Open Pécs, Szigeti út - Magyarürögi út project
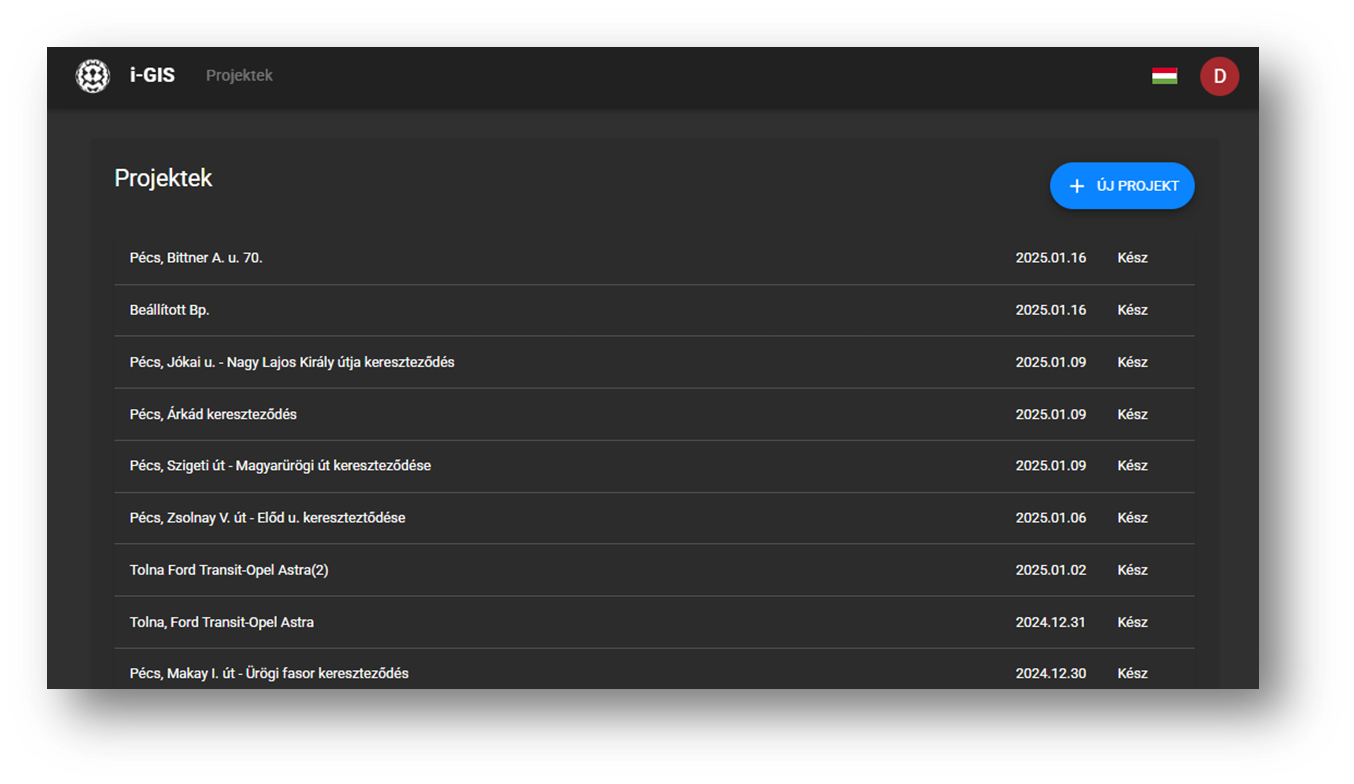Screen dimensions: 1354x784 280,466
